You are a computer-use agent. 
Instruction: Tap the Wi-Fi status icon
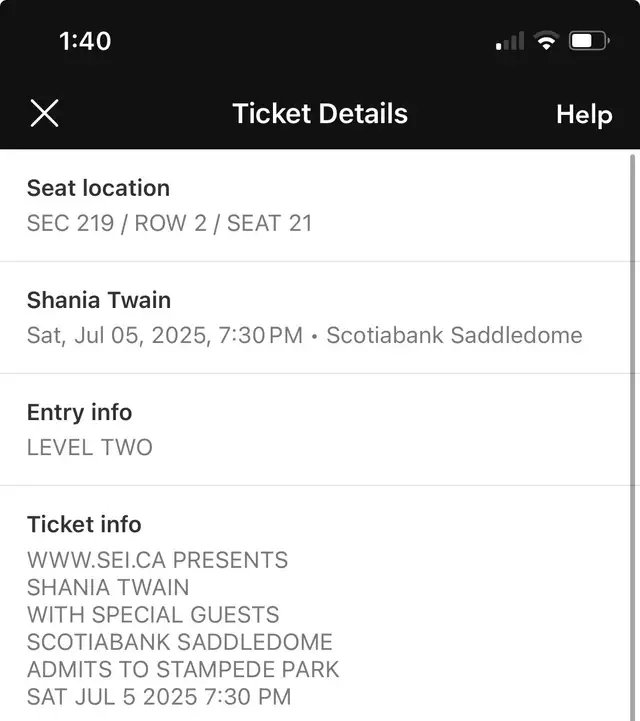pyautogui.click(x=546, y=41)
